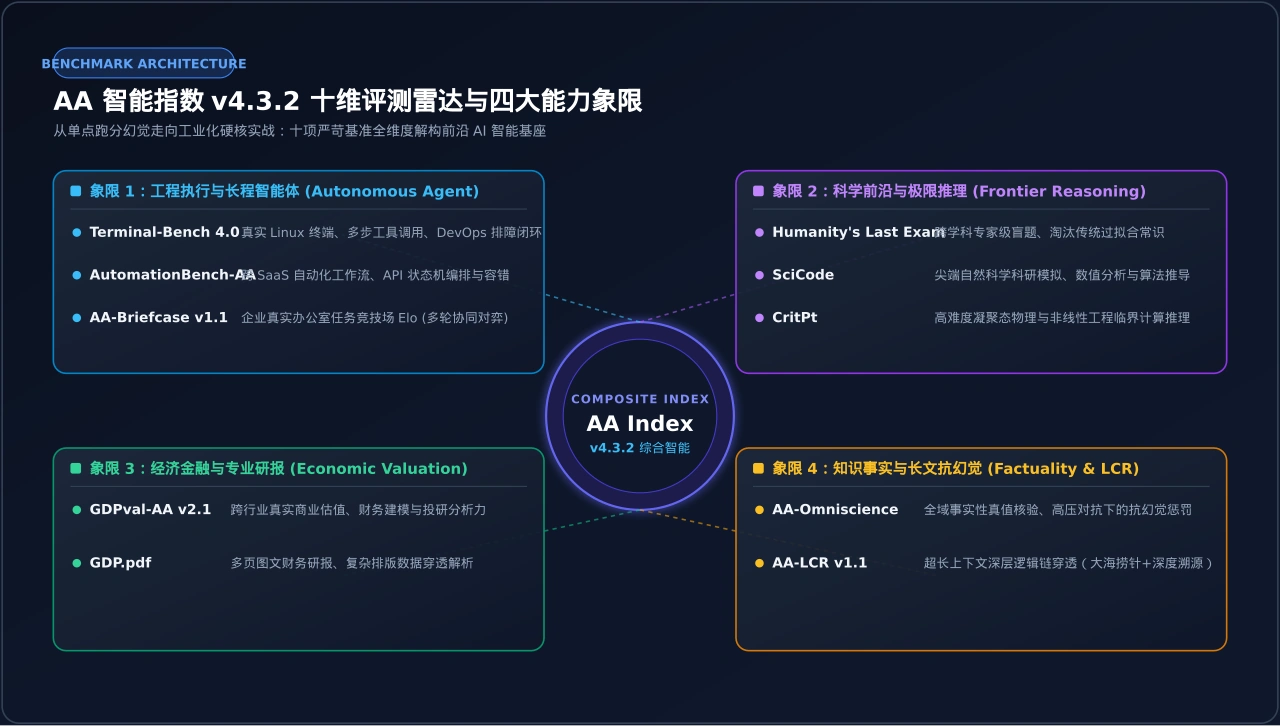The height and width of the screenshot is (726, 1280).
Task: Click the AA Index text in center circle
Action: (640, 423)
